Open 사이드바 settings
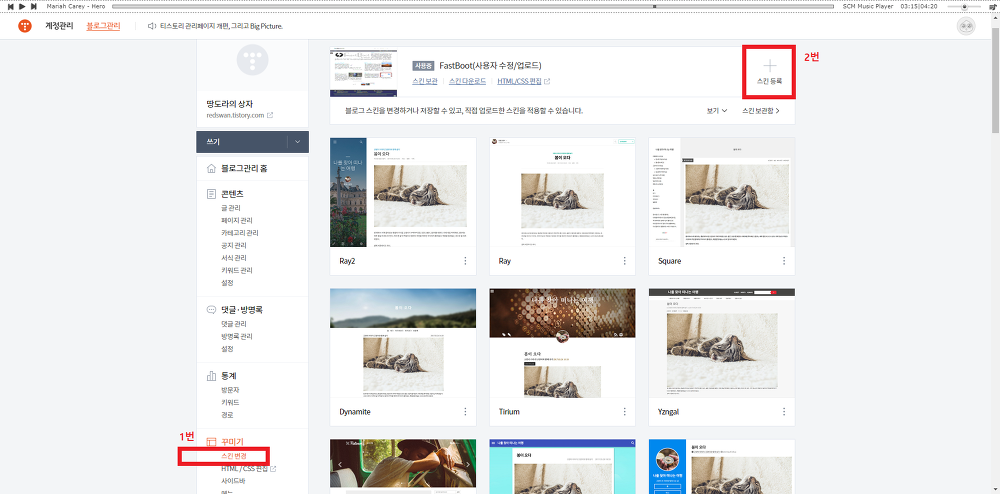Image resolution: width=1000 pixels, height=494 pixels. (x=231, y=482)
